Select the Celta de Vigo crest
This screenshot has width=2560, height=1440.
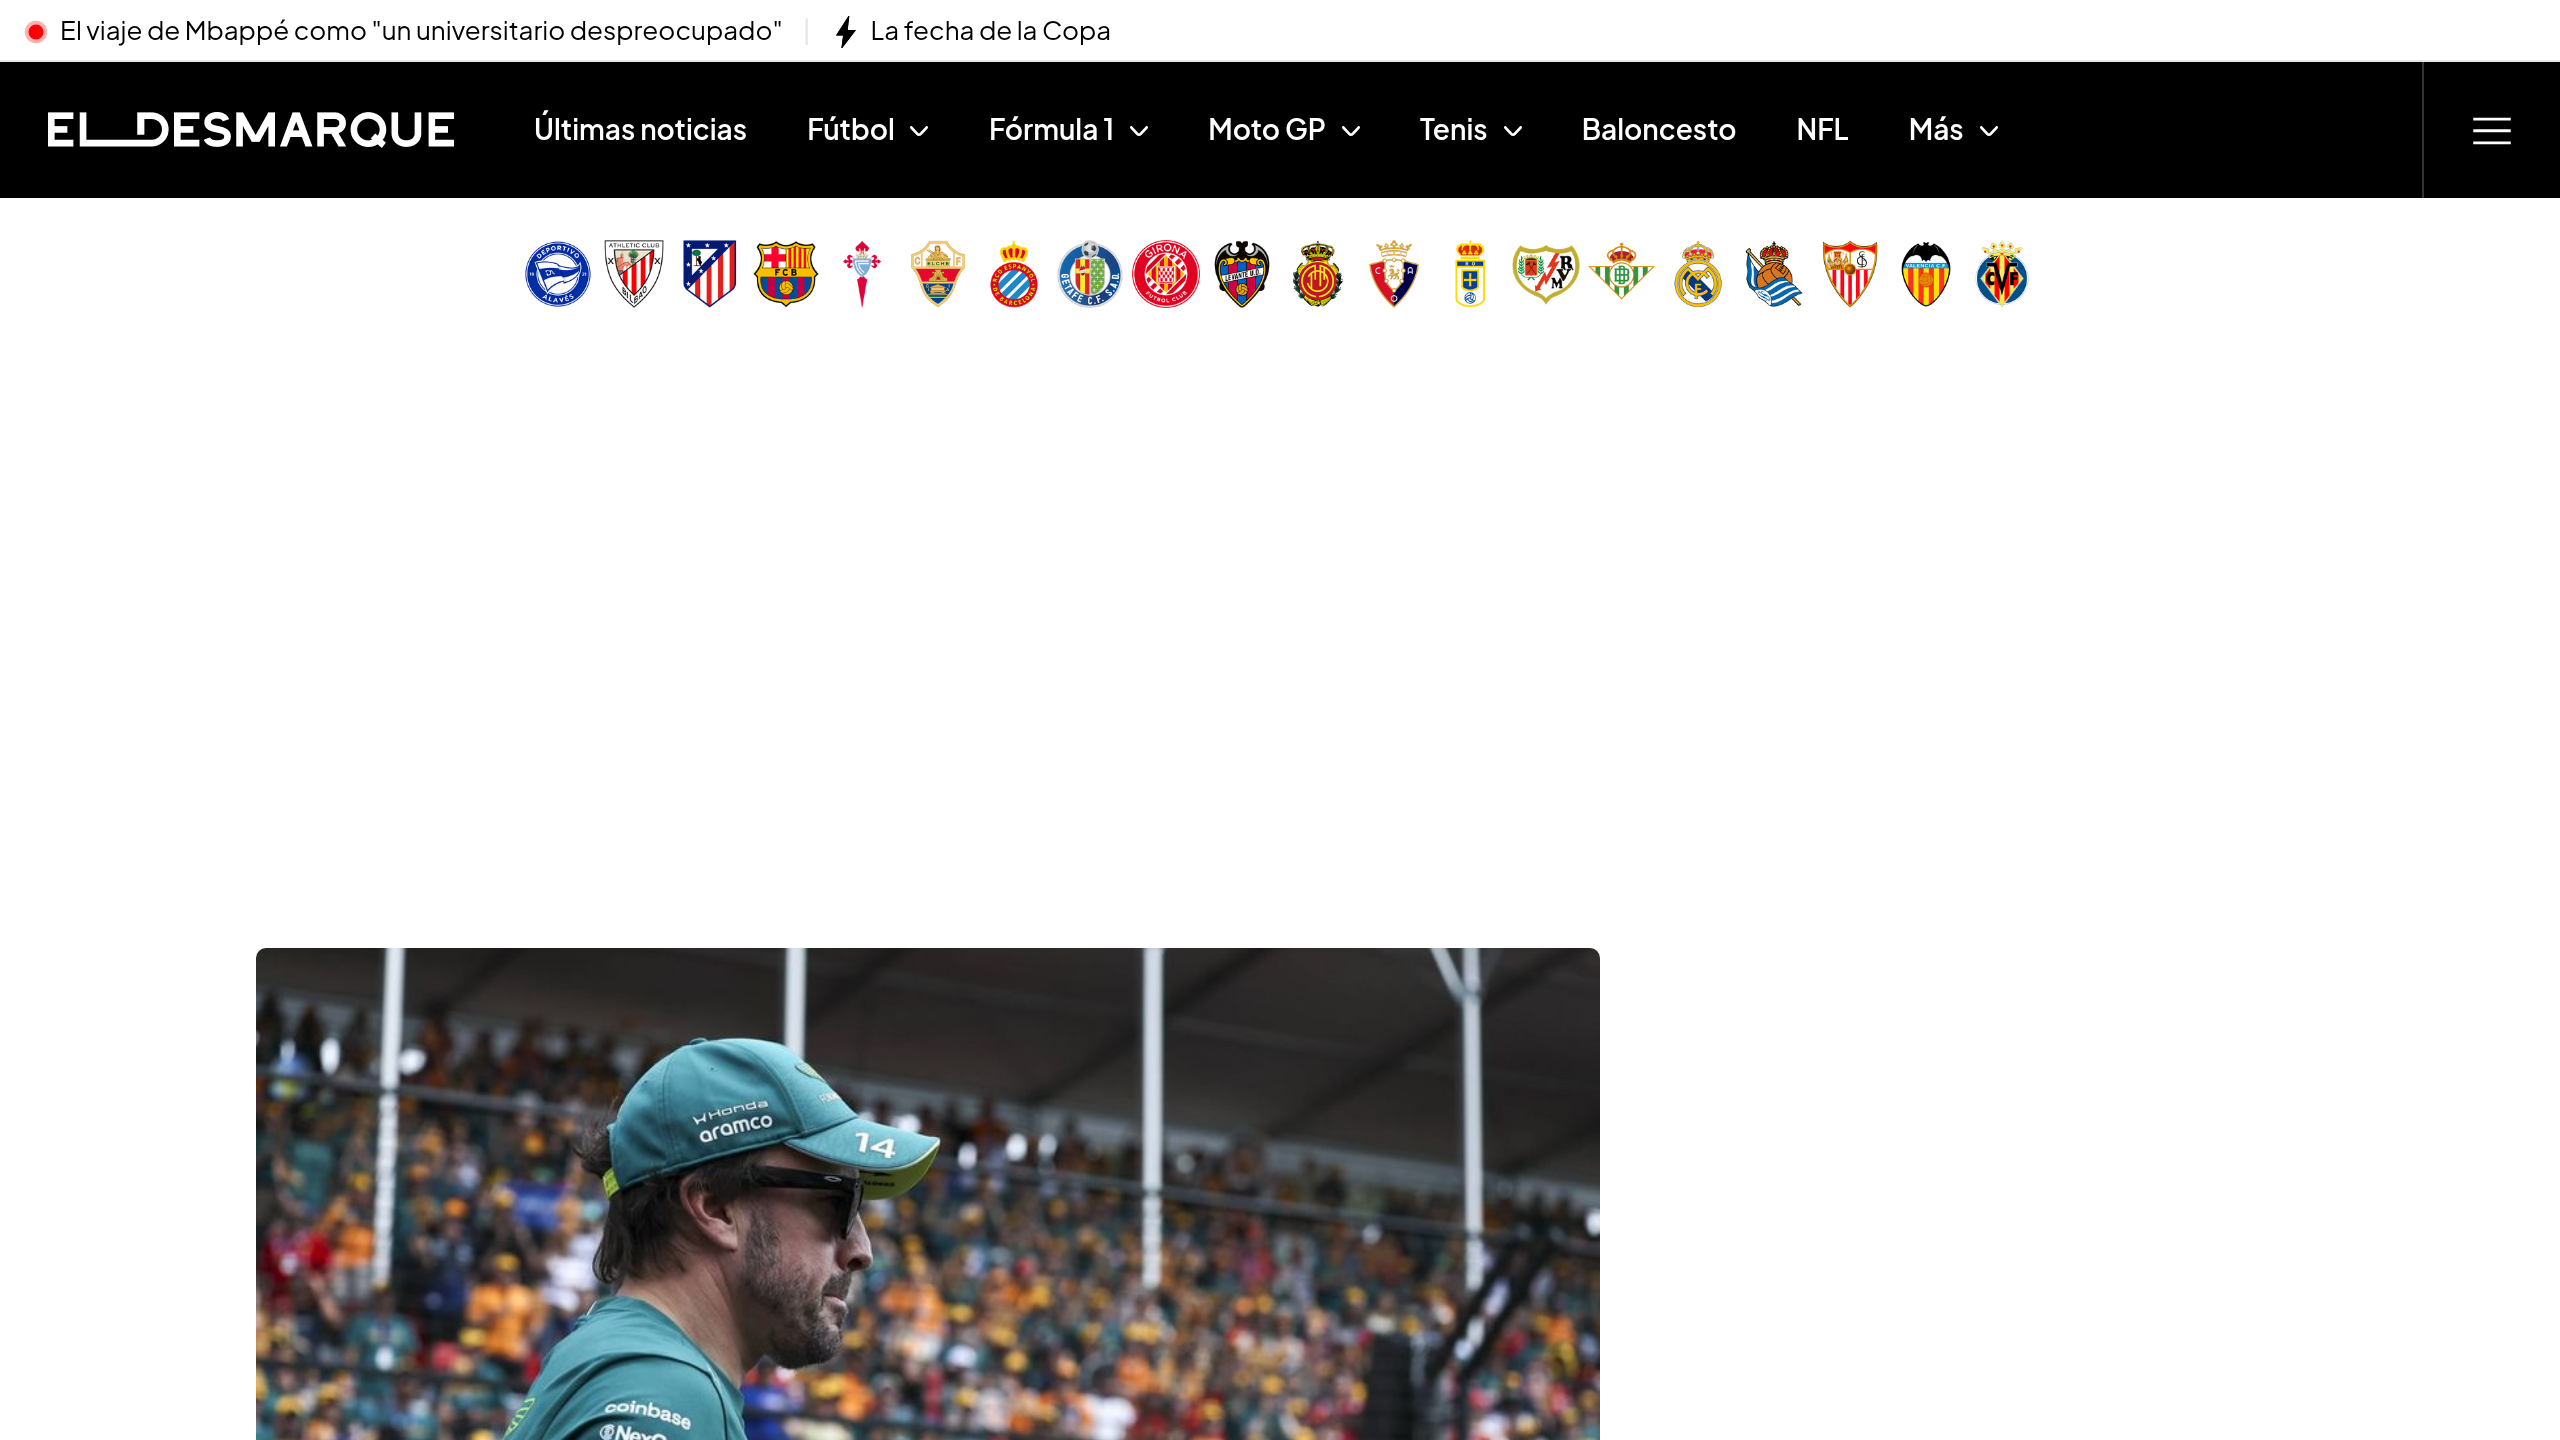point(862,274)
